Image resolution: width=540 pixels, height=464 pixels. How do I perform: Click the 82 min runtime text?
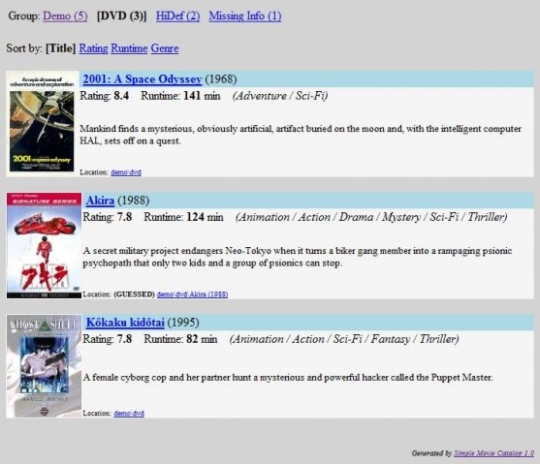point(202,339)
